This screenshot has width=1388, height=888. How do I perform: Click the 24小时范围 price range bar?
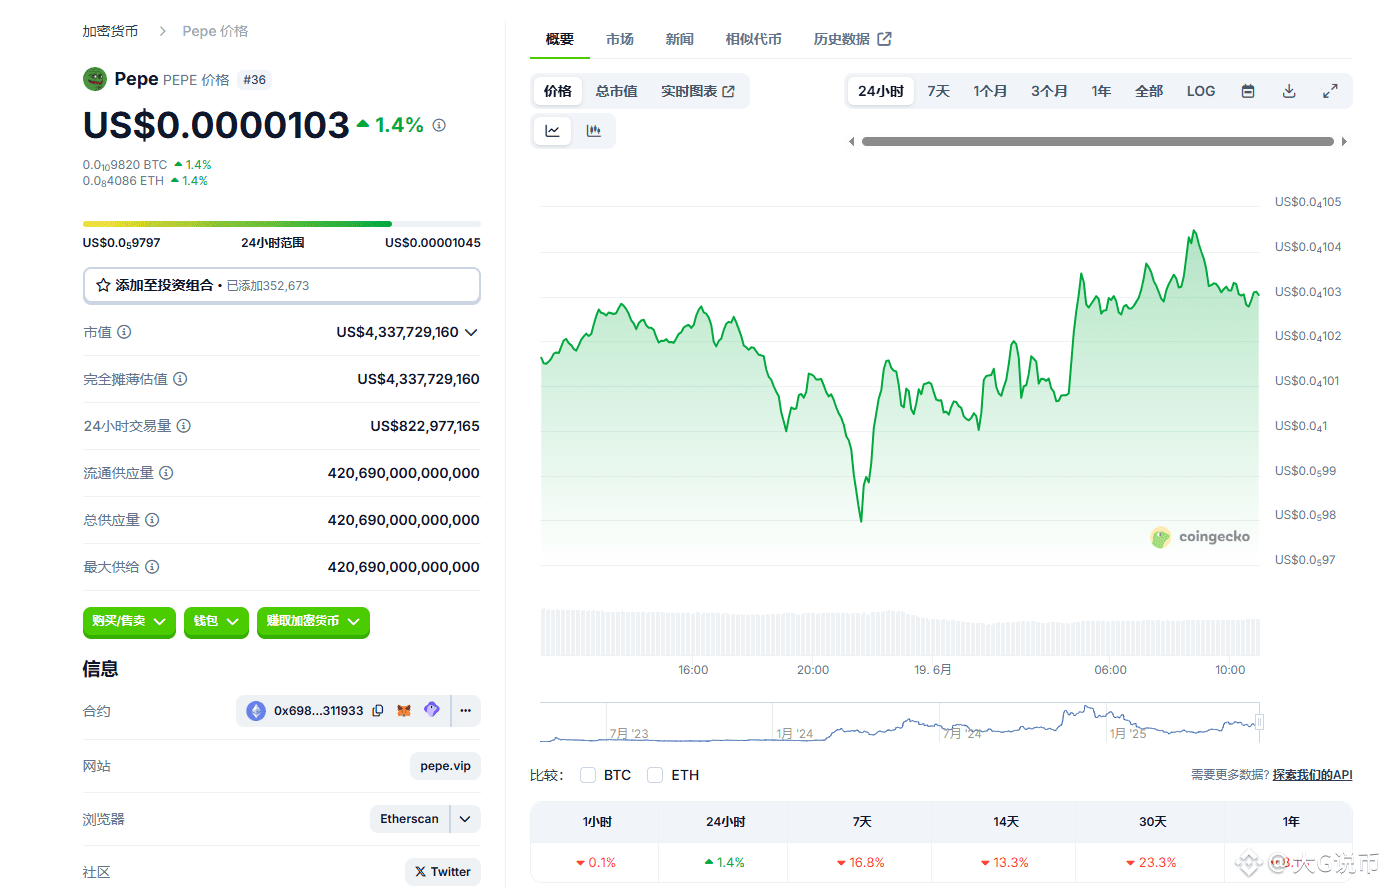(x=282, y=224)
